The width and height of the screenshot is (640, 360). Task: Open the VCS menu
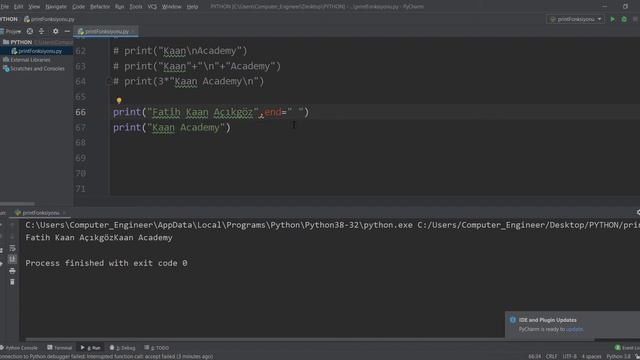[x=152, y=7]
